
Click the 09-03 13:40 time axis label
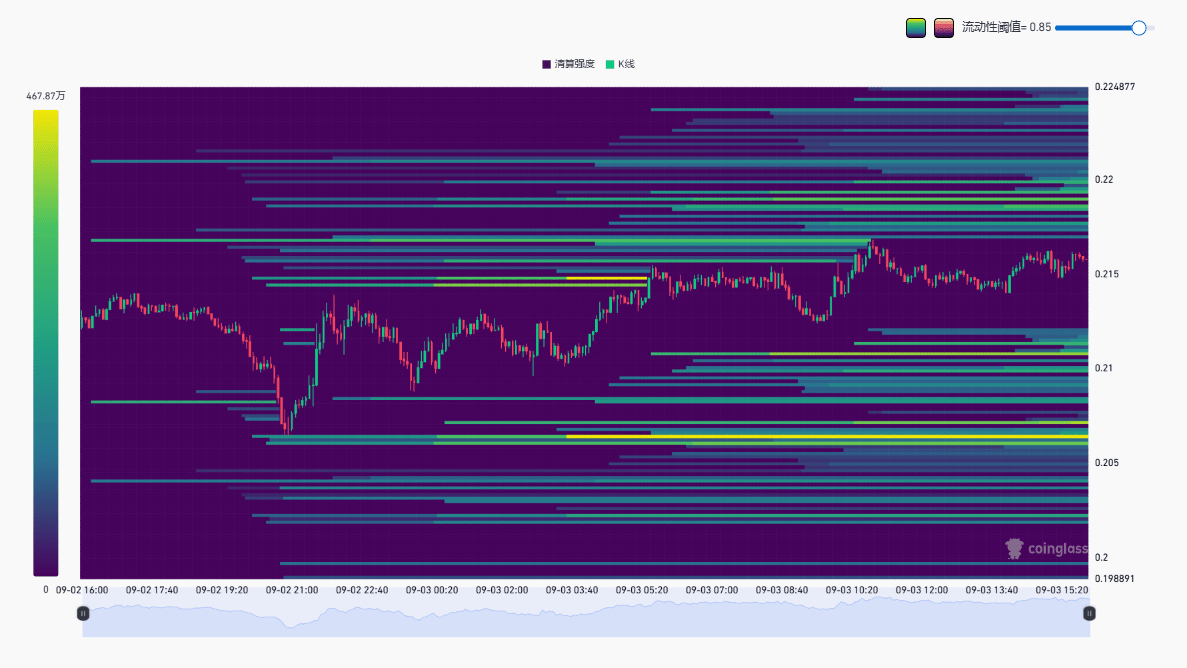(992, 590)
